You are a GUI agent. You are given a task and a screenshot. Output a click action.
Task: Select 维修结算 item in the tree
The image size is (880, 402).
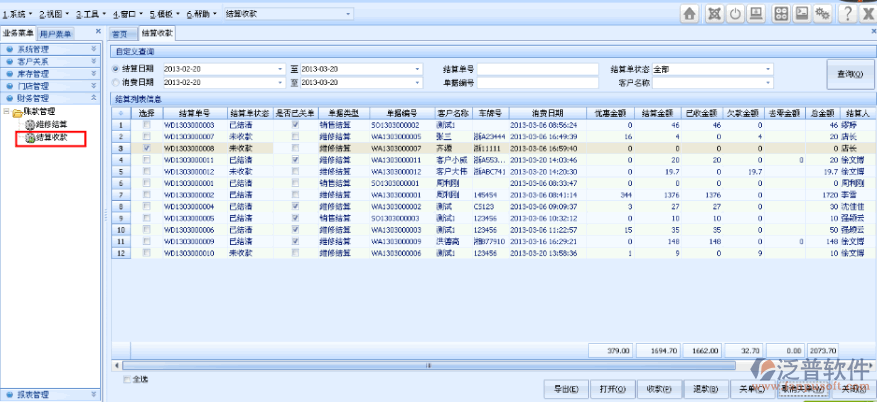pyautogui.click(x=50, y=124)
